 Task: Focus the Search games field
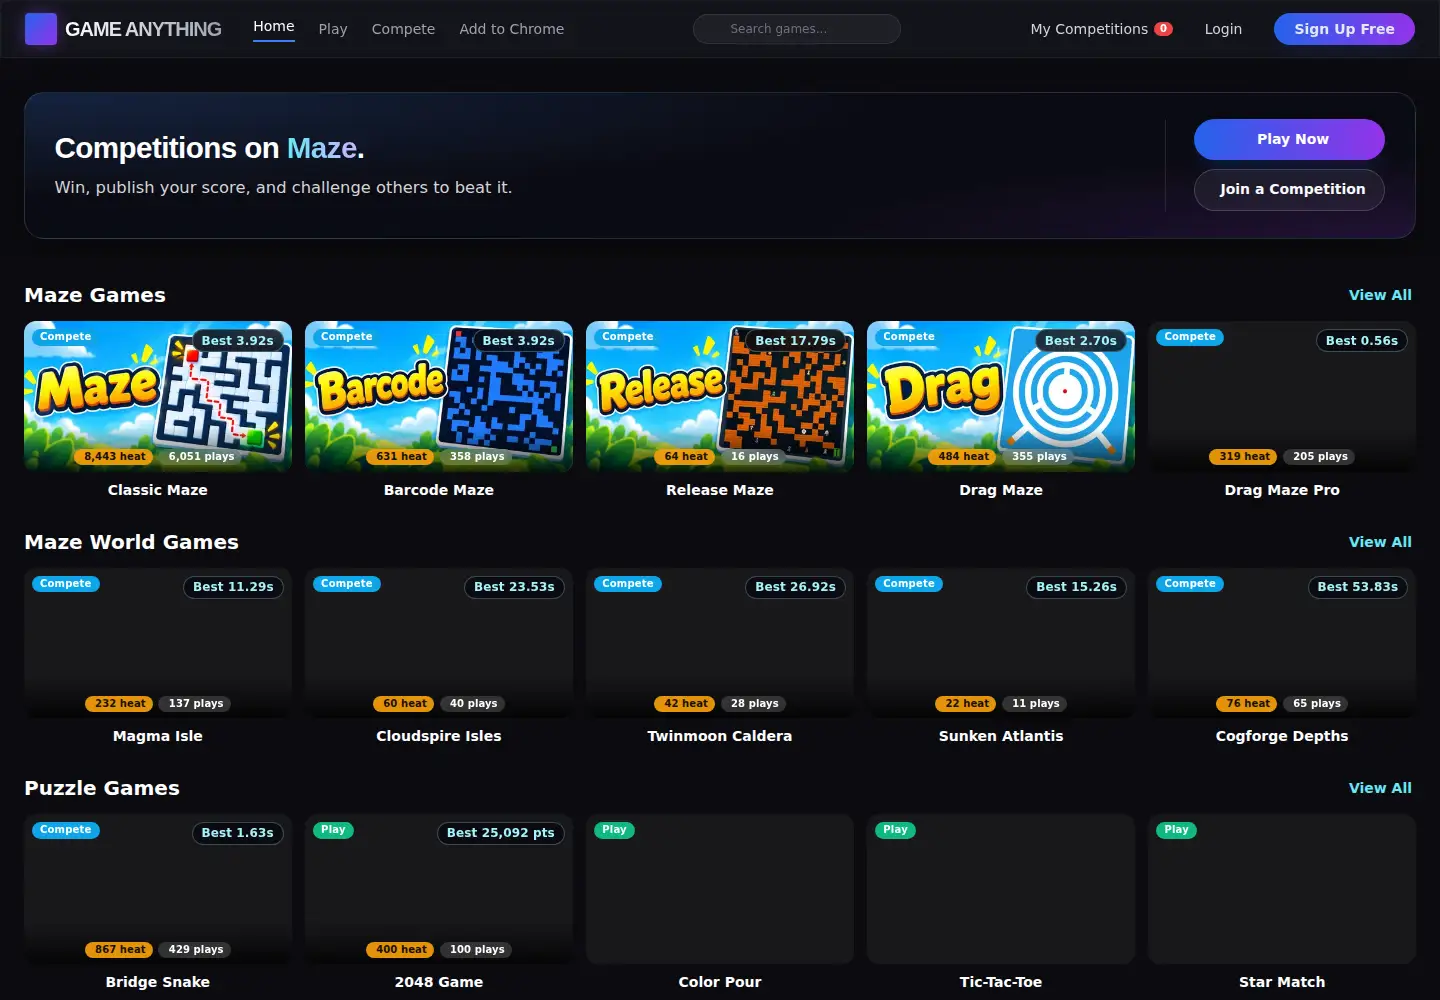[797, 29]
